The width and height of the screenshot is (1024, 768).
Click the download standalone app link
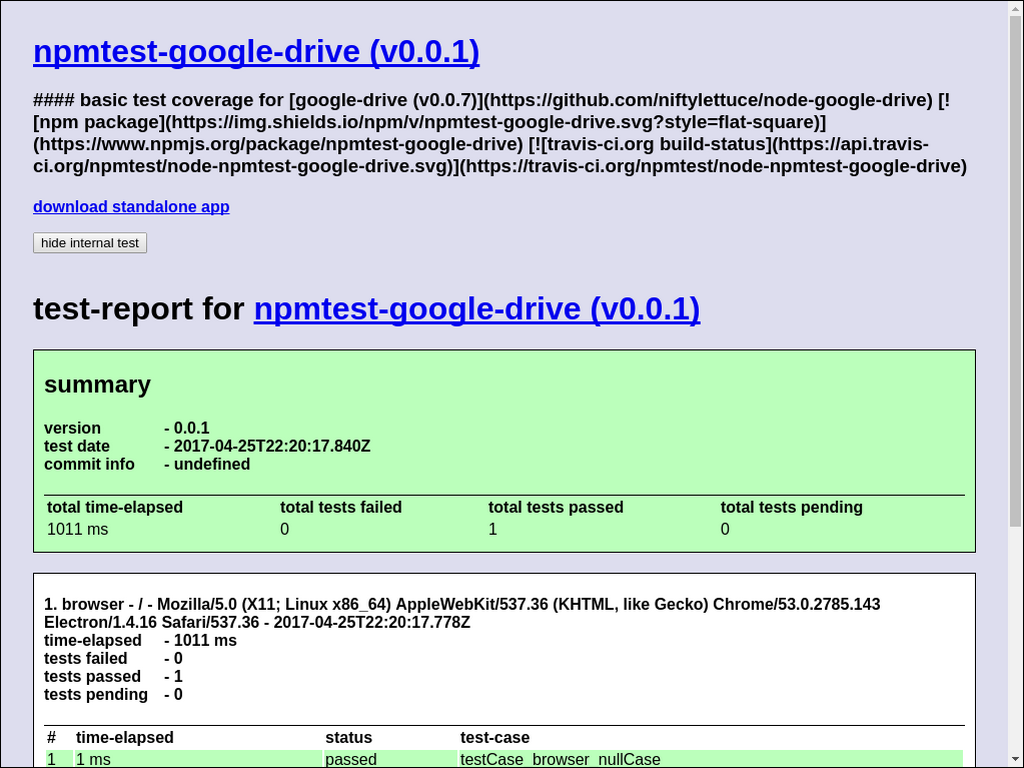pyautogui.click(x=131, y=207)
